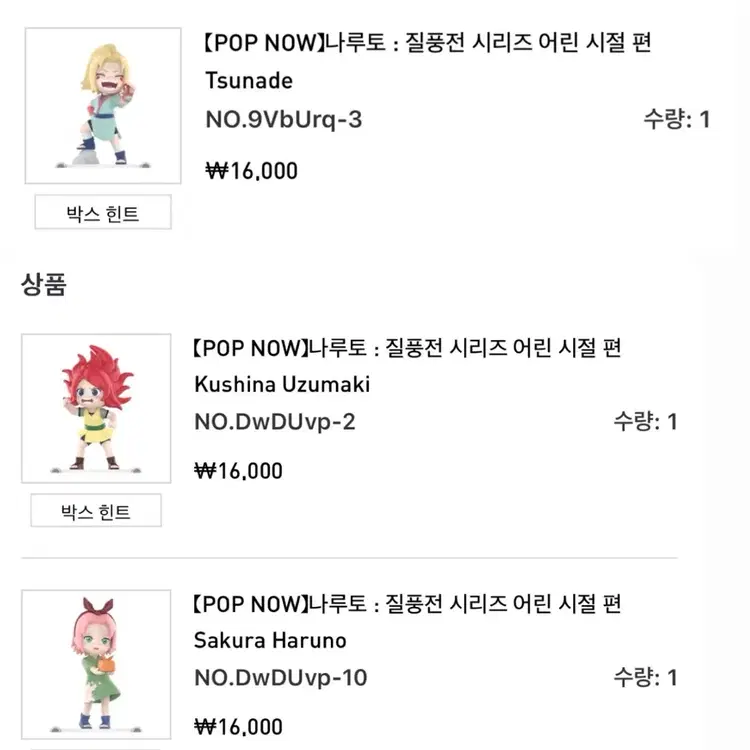Click the 수량: 1 quantity for Kushina Uzumaki
The image size is (750, 750).
click(645, 422)
